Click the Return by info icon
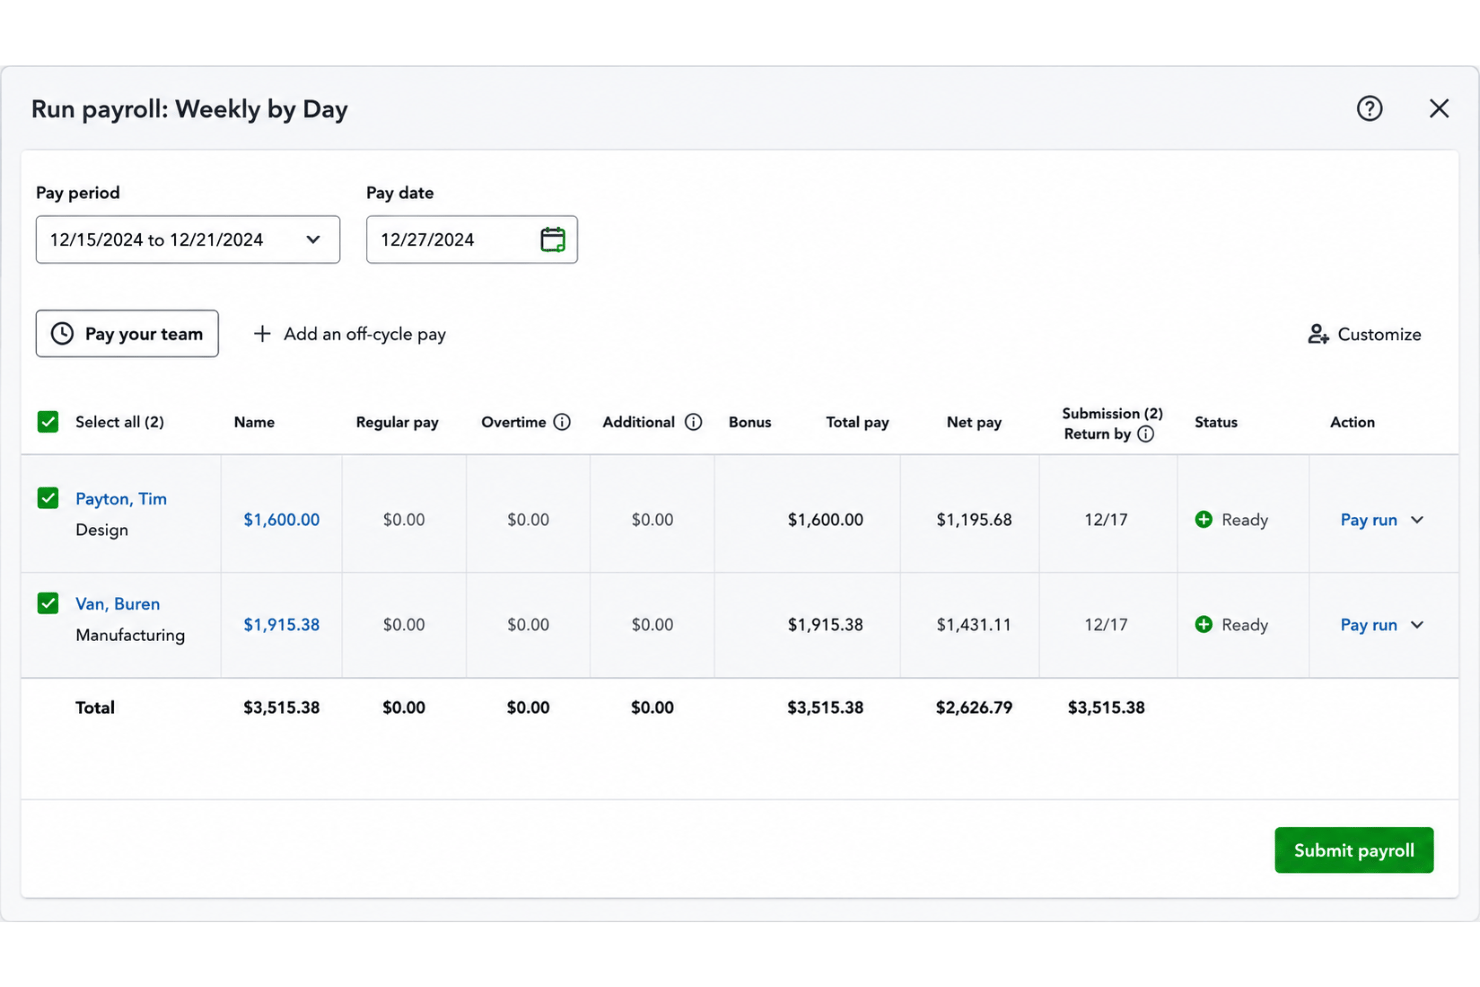The image size is (1480, 987). point(1146,434)
